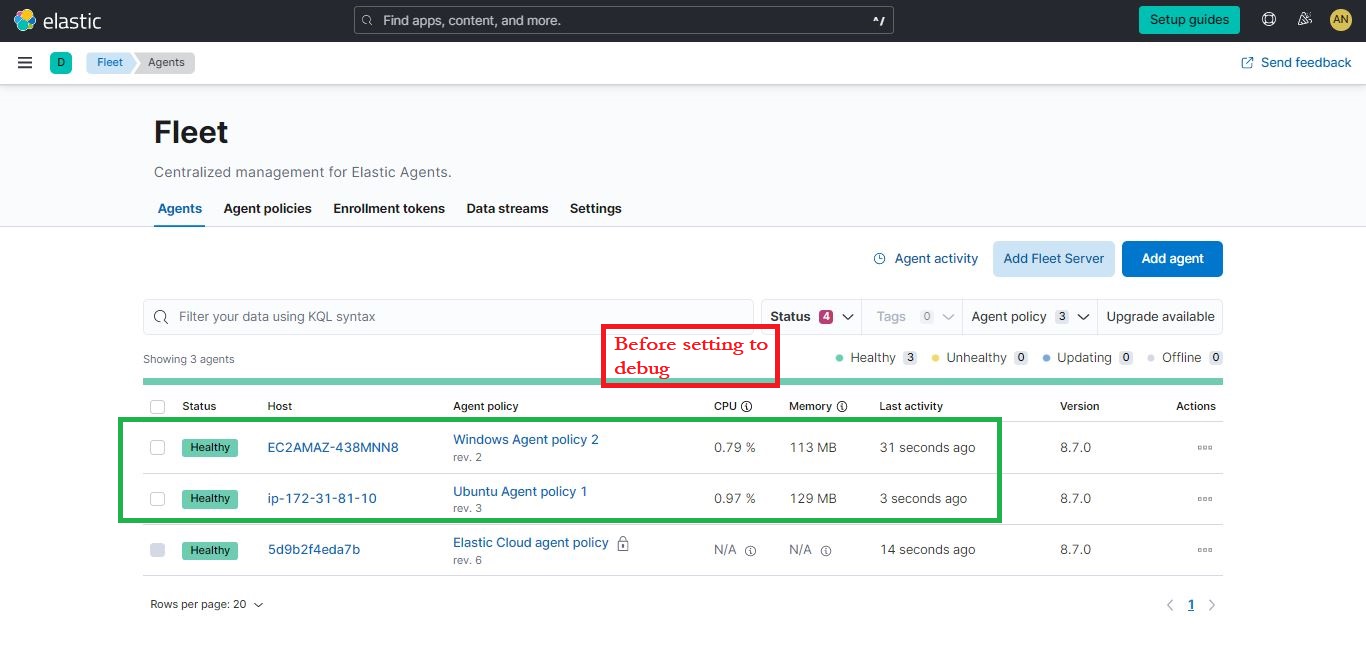The height and width of the screenshot is (650, 1366).
Task: Click the CPU column info icon
Action: pos(747,405)
